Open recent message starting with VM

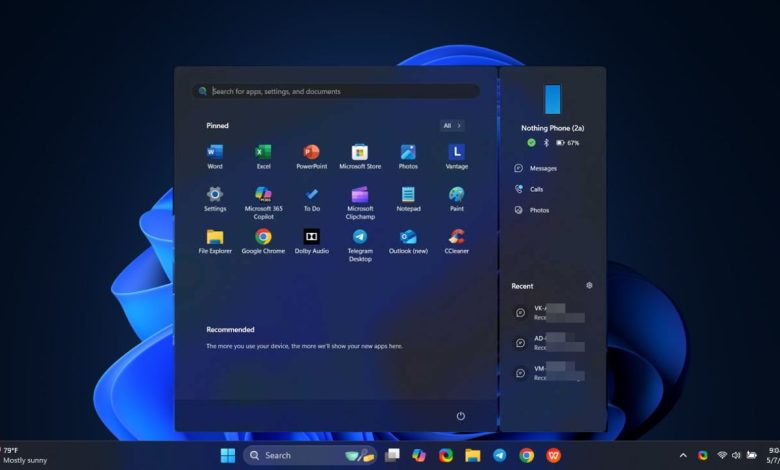[x=549, y=373]
